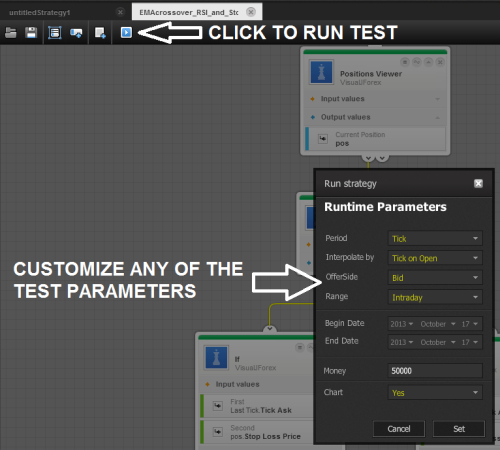This screenshot has width=500, height=450.
Task: Expand Input values in Positions Viewer
Action: coord(438,99)
